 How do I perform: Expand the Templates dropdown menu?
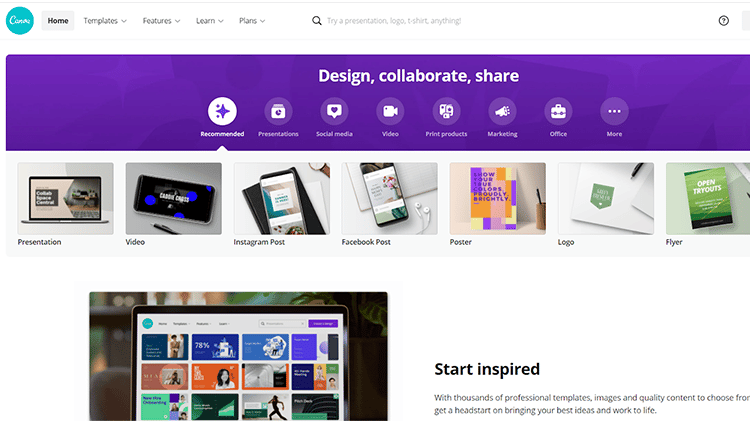(x=105, y=21)
